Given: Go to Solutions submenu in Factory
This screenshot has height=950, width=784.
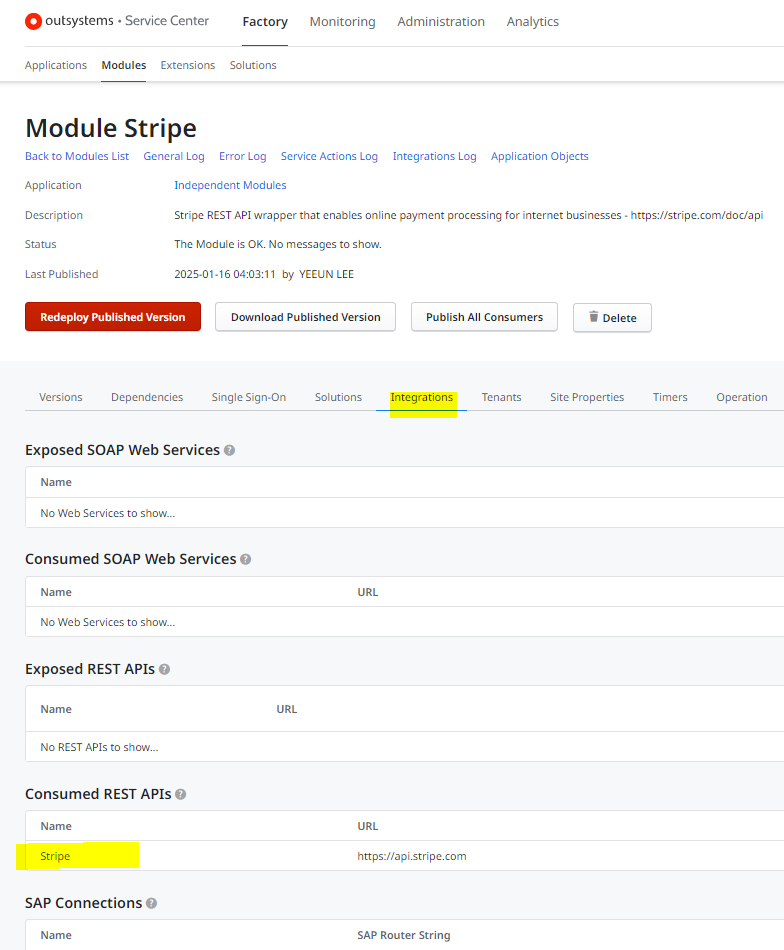Looking at the screenshot, I should (253, 65).
